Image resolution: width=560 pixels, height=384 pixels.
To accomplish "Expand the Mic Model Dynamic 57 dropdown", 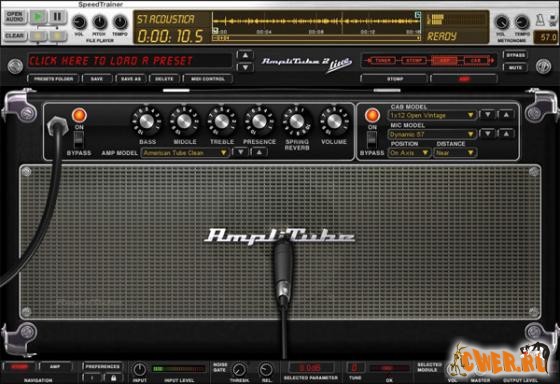I will coord(431,134).
